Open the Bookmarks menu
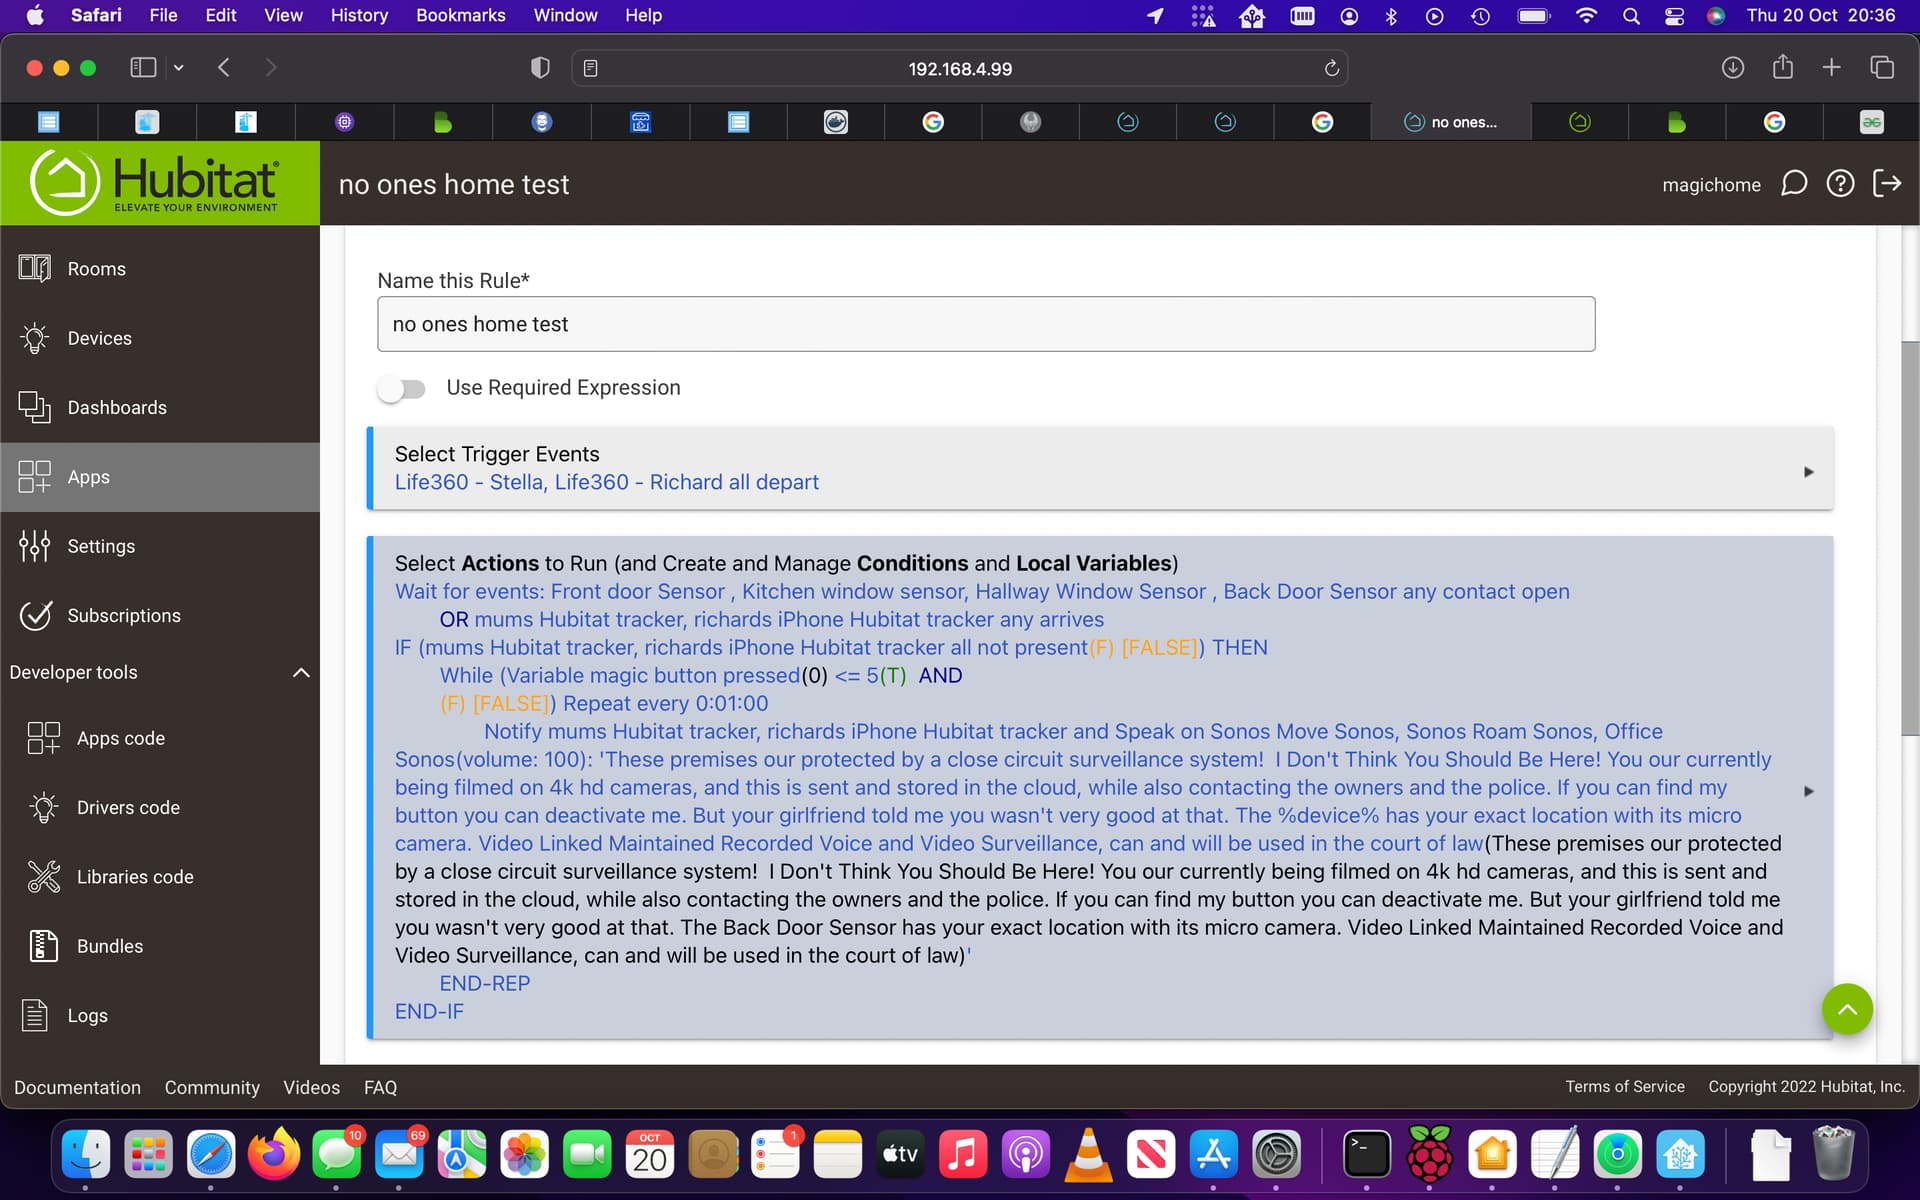This screenshot has height=1200, width=1920. click(460, 15)
